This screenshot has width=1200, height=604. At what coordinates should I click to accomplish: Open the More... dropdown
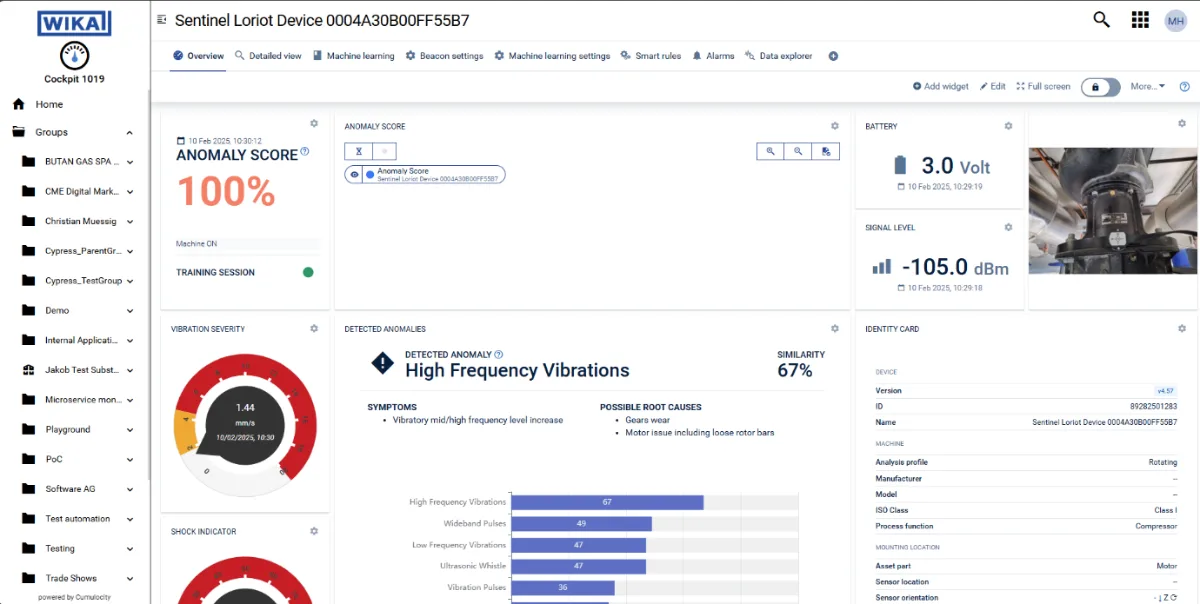[x=1148, y=87]
